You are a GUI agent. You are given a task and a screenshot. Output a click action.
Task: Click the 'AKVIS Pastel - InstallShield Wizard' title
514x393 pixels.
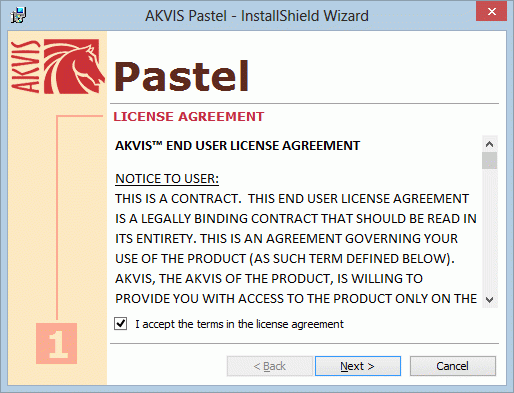(x=257, y=16)
